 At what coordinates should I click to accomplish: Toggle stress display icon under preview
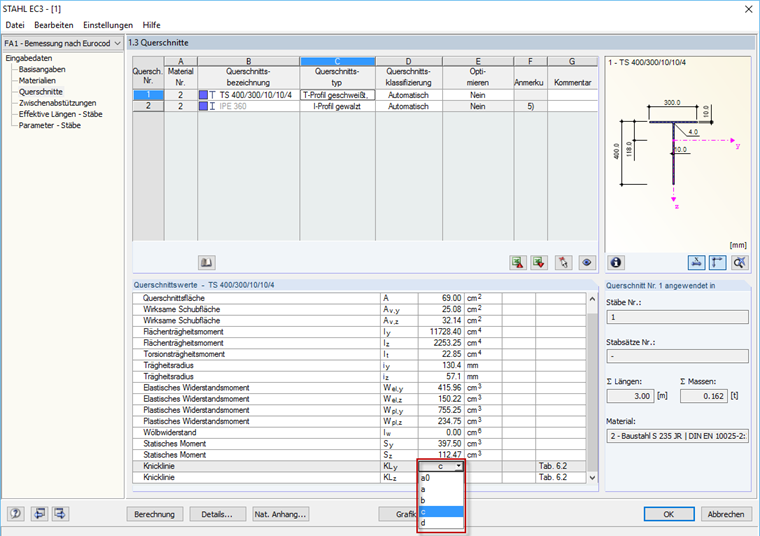pyautogui.click(x=697, y=263)
